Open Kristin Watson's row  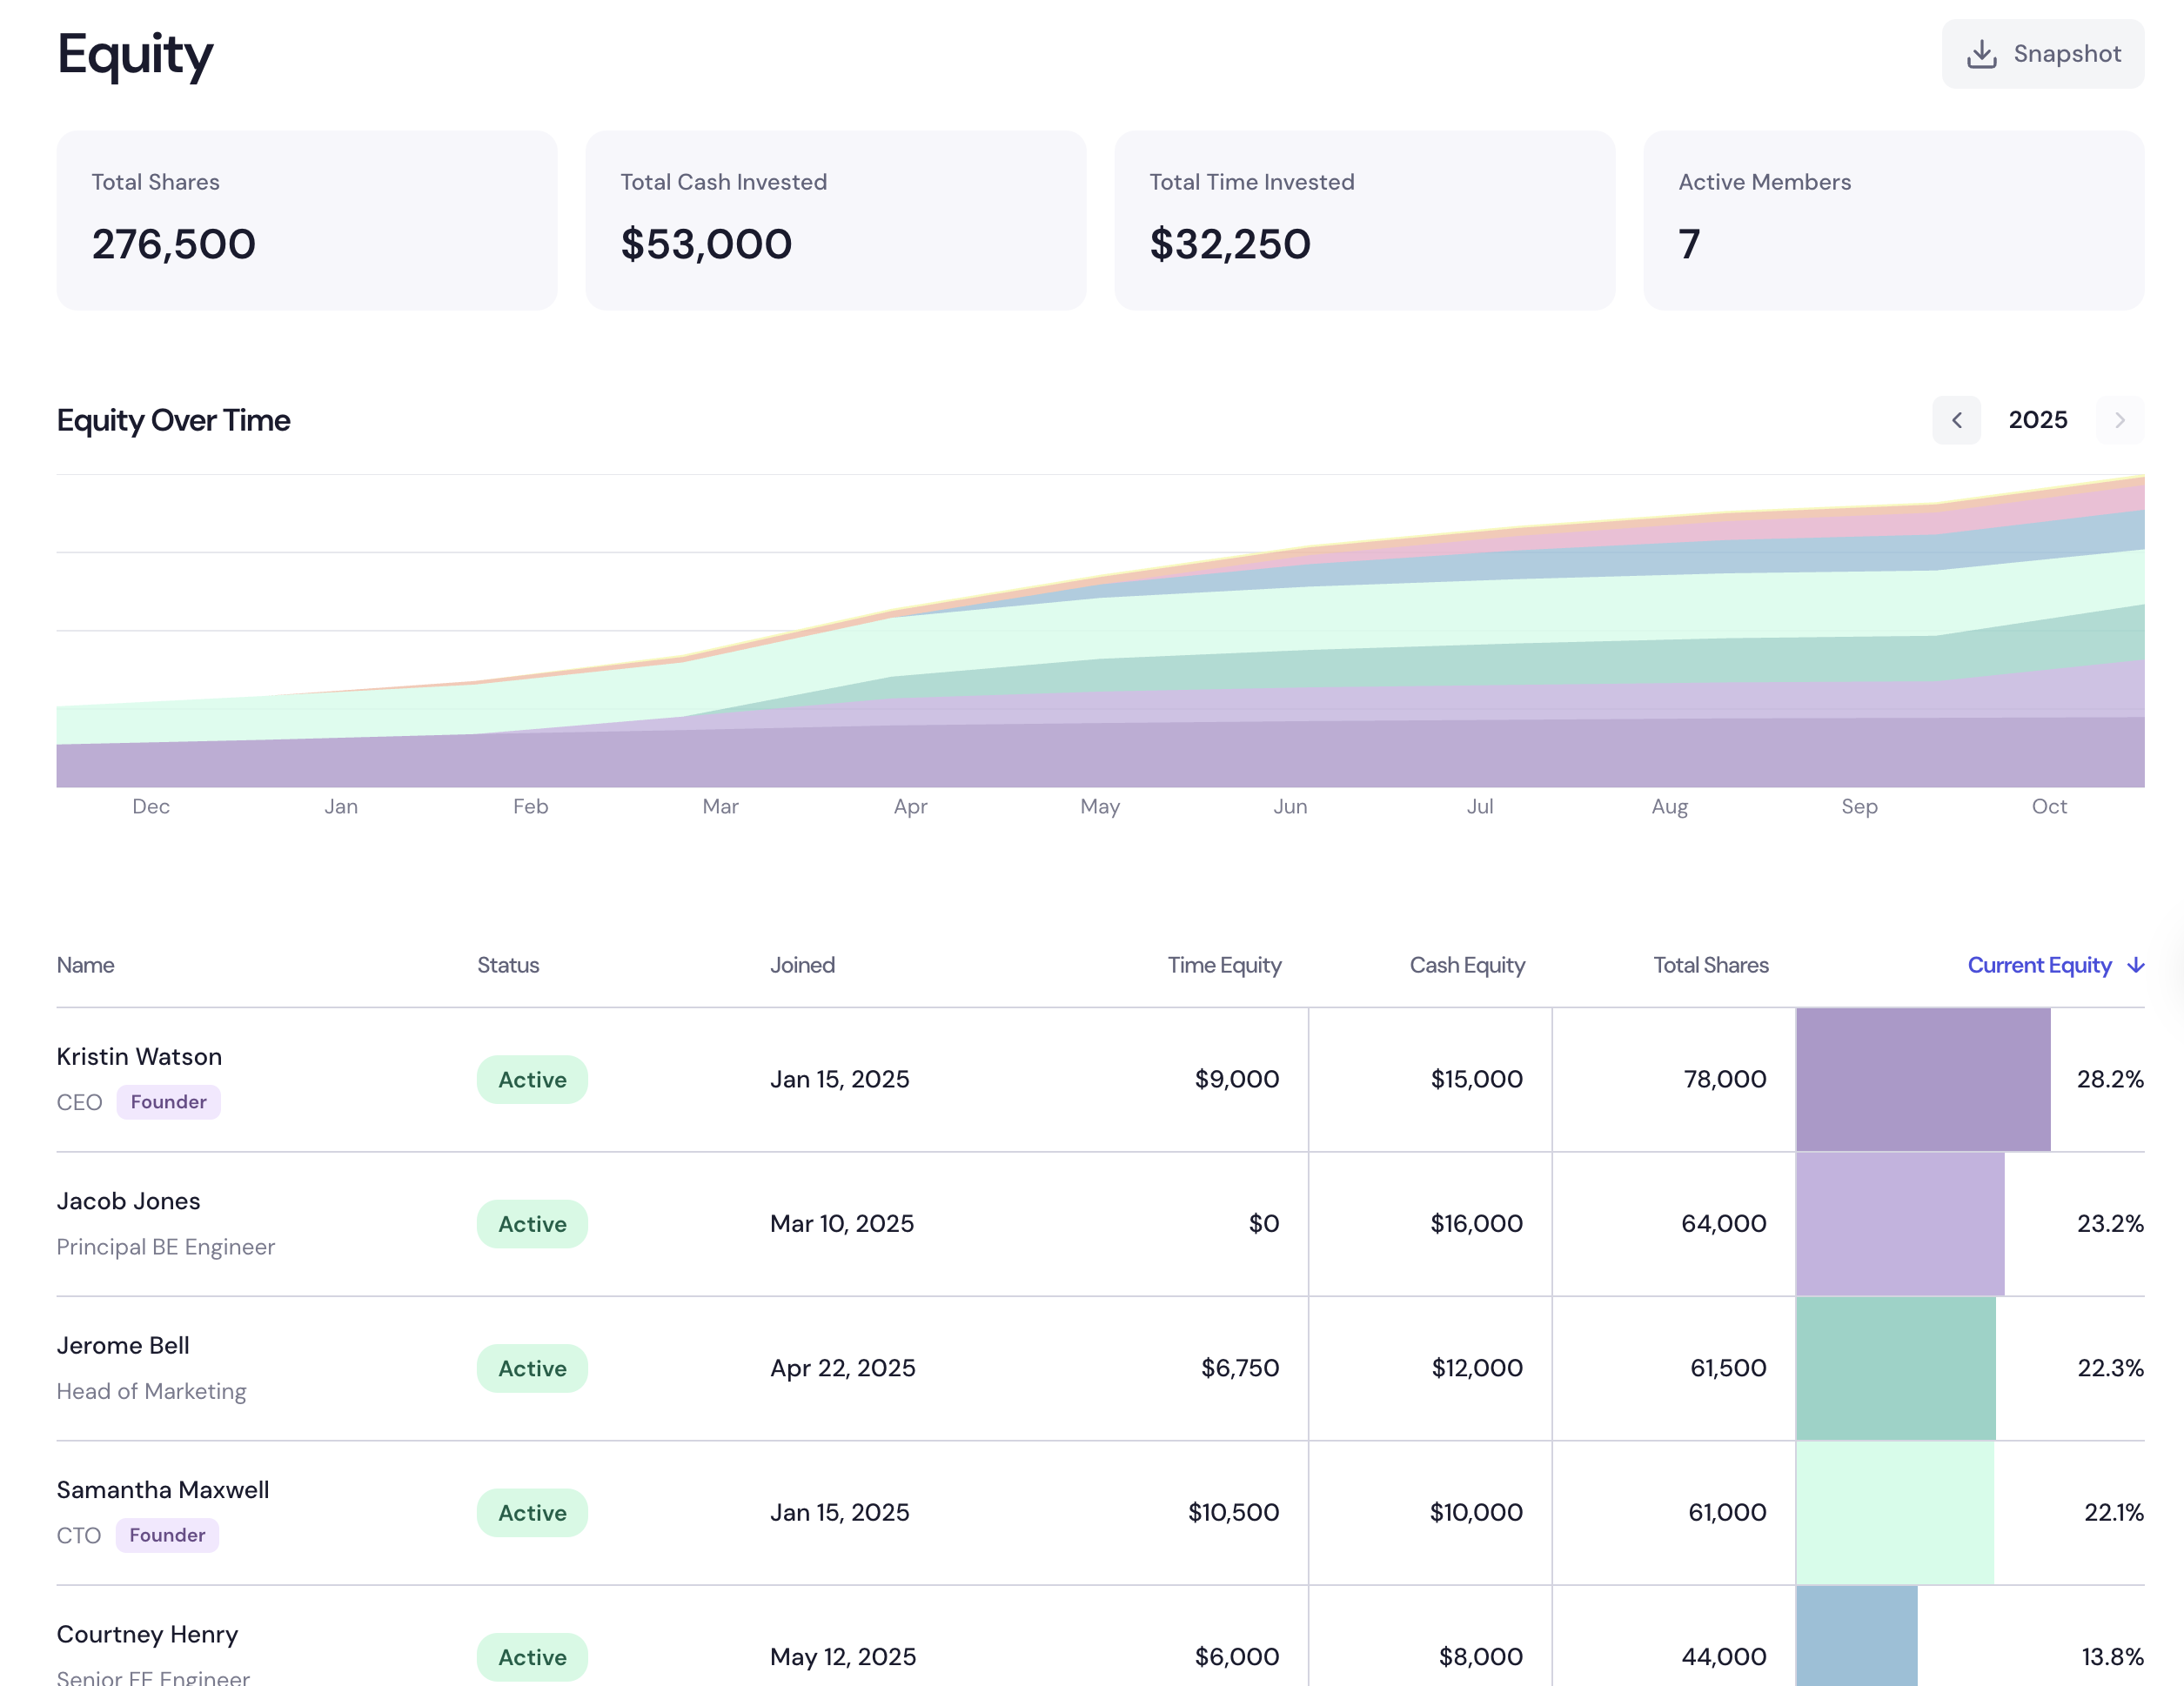[1100, 1080]
